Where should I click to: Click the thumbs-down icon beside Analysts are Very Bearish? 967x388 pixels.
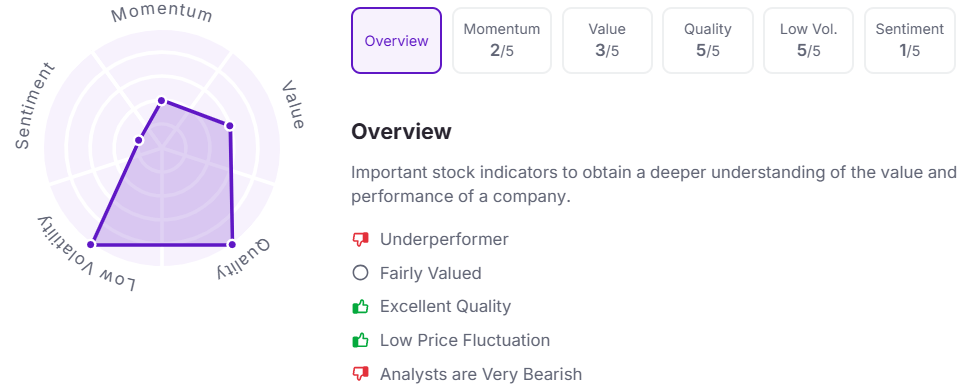360,373
